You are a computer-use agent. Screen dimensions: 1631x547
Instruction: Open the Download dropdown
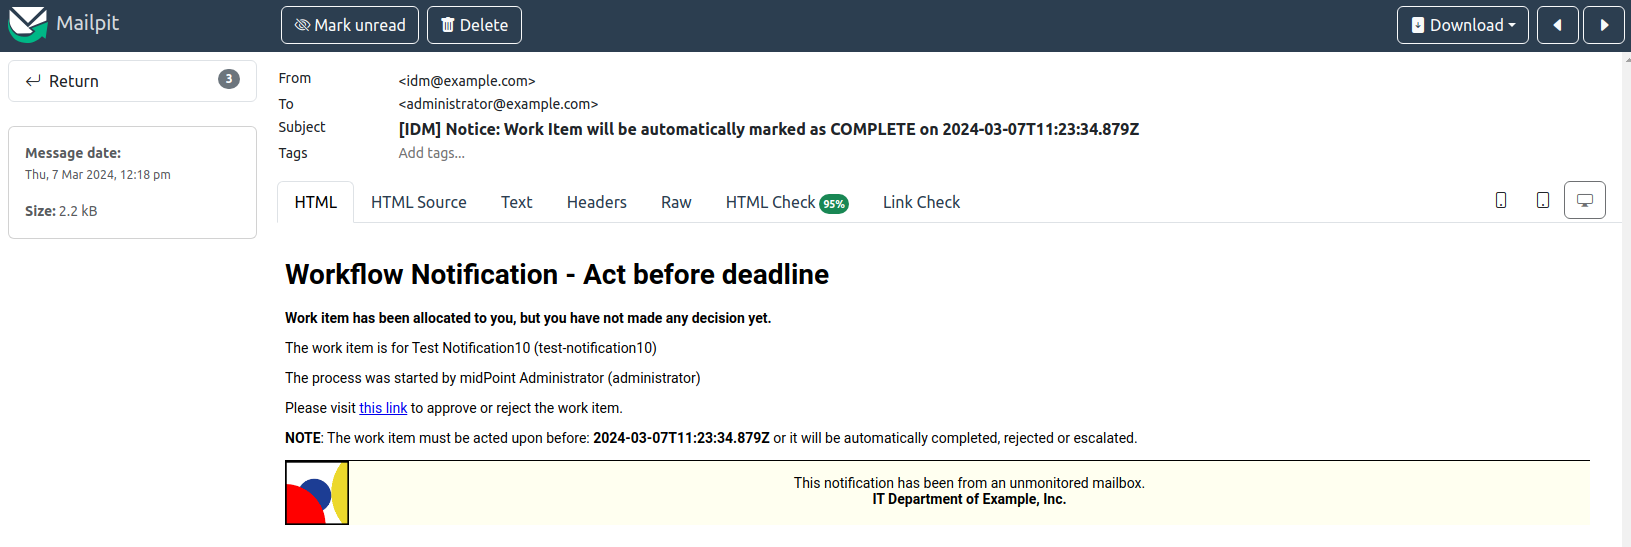point(1462,25)
